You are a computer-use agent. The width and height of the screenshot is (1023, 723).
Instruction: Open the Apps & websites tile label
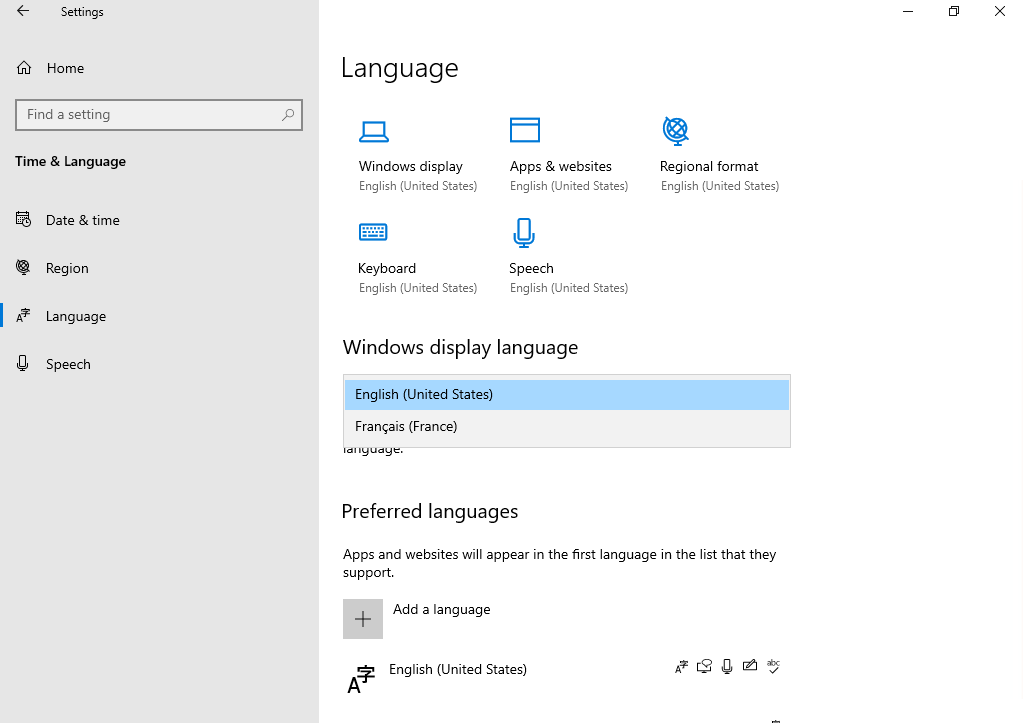(560, 166)
